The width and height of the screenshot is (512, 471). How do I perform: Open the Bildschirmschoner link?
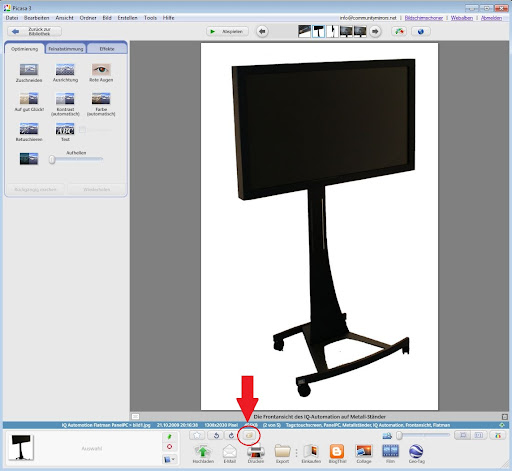(424, 18)
